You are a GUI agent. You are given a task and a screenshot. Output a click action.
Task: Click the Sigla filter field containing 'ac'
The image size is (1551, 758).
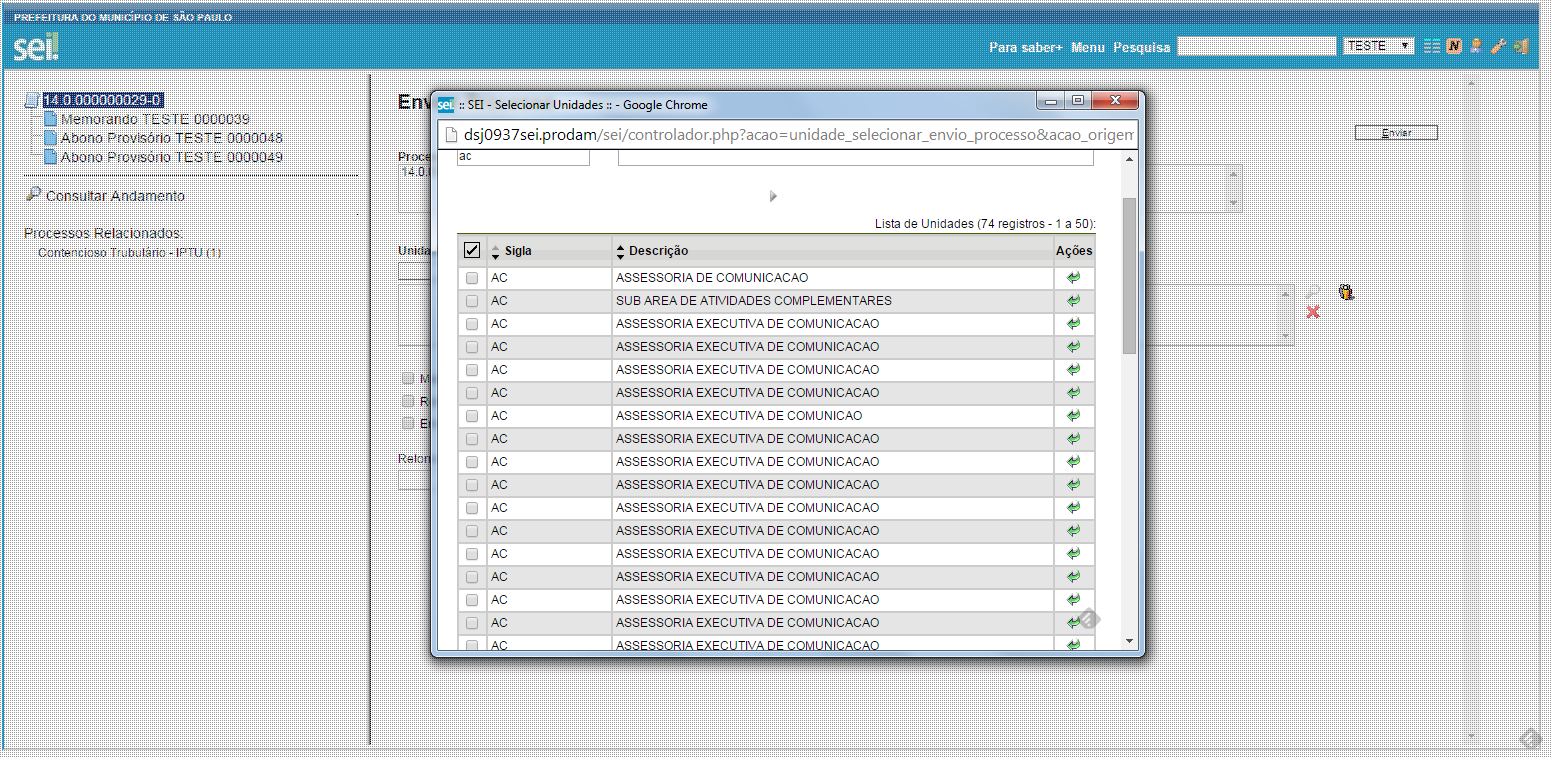[523, 158]
